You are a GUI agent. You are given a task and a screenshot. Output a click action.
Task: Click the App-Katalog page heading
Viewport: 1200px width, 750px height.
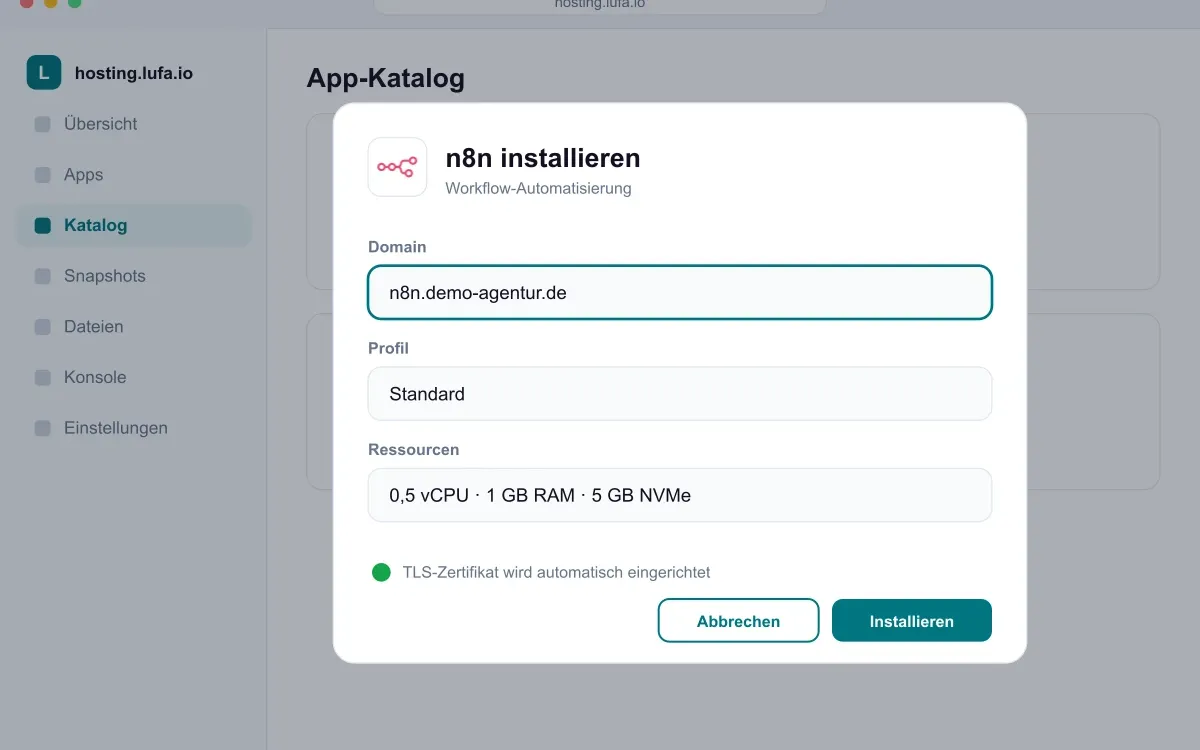coord(386,78)
